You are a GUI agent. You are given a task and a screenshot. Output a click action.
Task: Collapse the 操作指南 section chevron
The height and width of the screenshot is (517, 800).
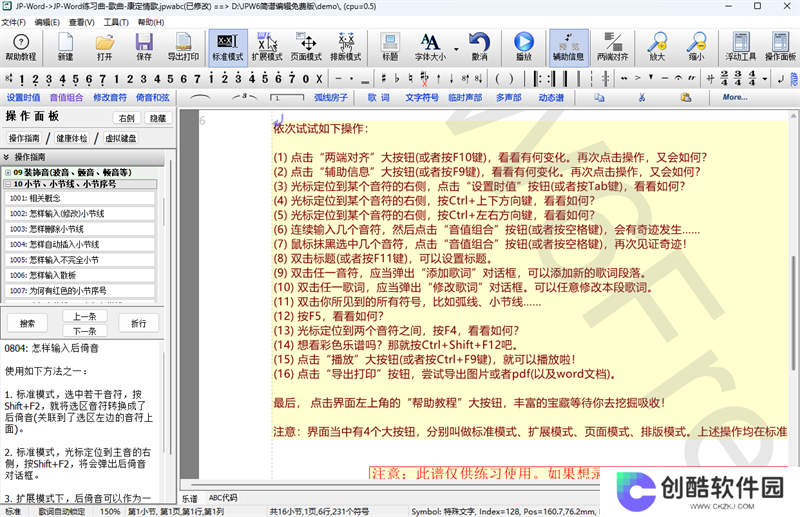click(x=6, y=157)
